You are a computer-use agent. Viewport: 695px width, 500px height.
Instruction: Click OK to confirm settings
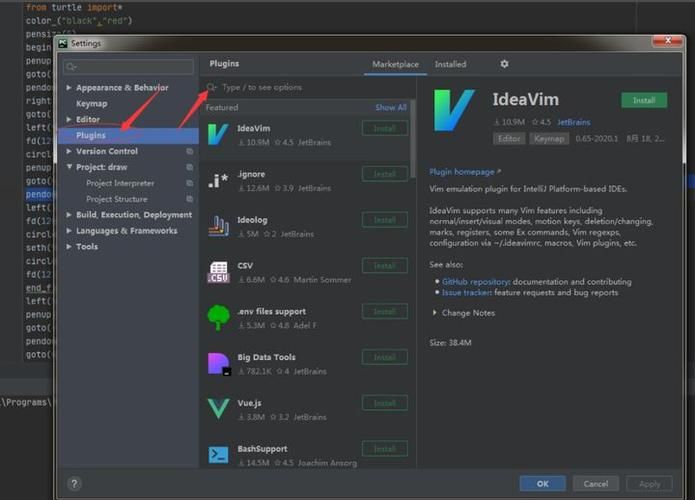[x=543, y=484]
